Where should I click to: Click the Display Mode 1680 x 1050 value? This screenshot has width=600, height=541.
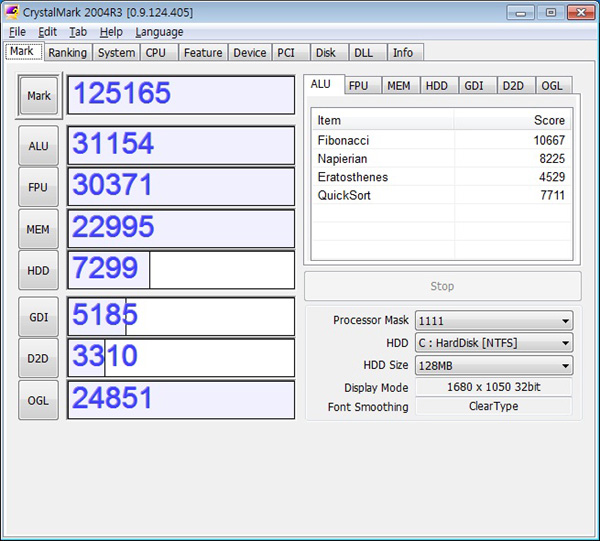pos(494,387)
